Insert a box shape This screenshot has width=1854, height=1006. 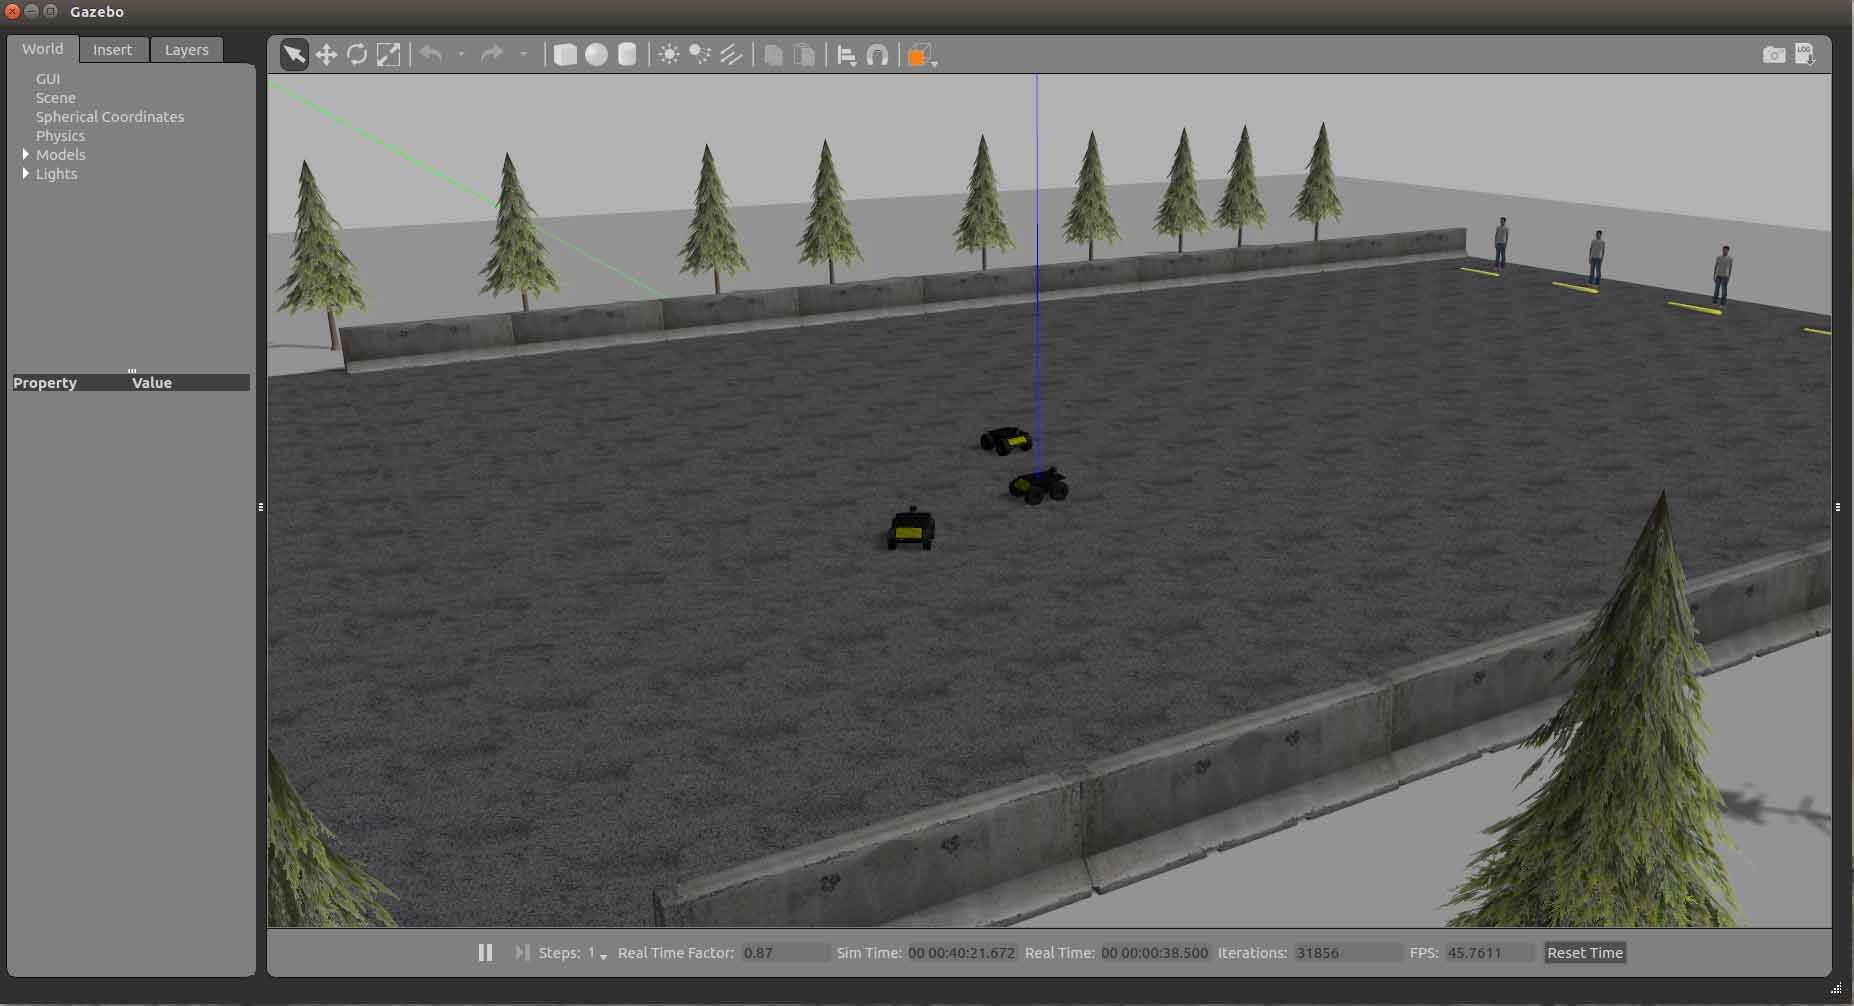point(565,55)
